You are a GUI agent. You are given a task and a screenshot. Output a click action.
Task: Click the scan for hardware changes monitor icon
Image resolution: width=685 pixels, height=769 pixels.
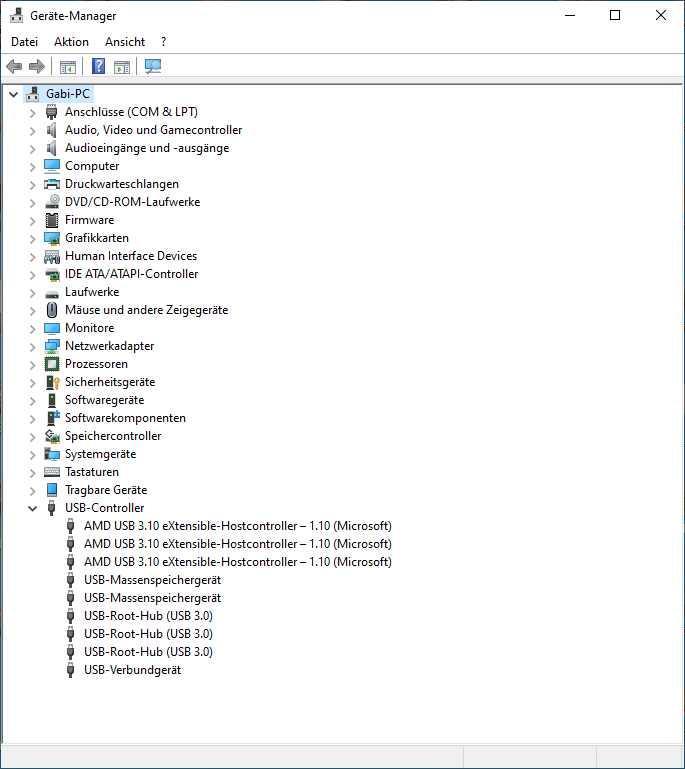[x=153, y=66]
